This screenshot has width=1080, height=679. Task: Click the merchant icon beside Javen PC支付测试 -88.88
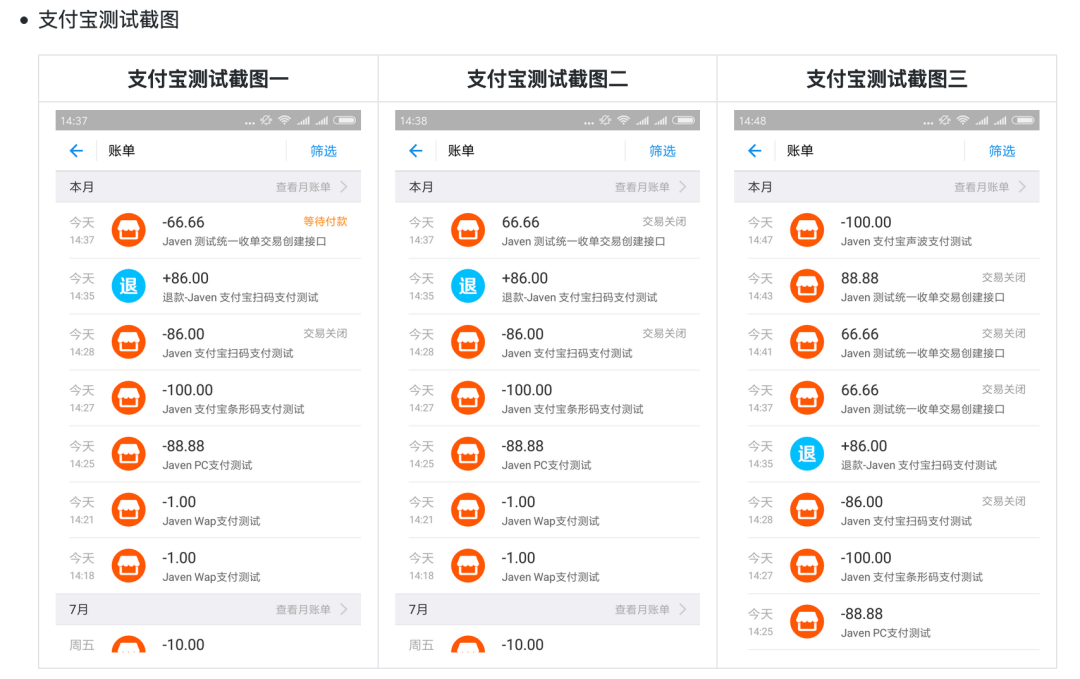128,453
